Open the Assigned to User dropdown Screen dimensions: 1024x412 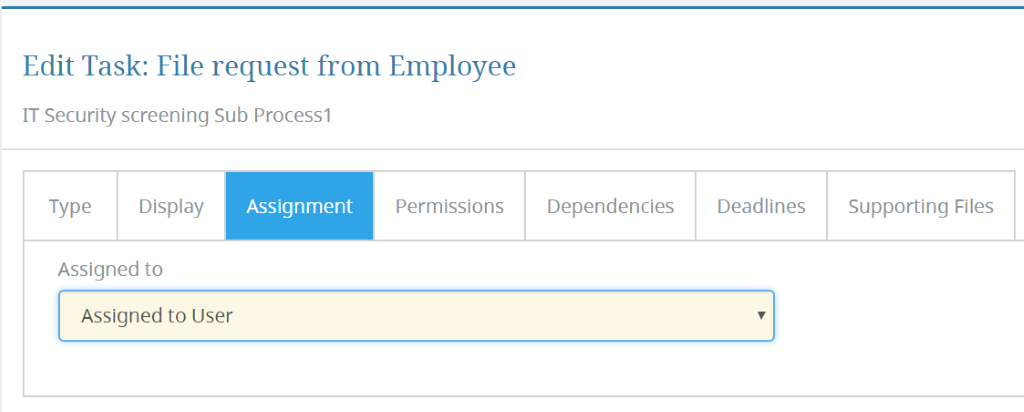point(416,316)
